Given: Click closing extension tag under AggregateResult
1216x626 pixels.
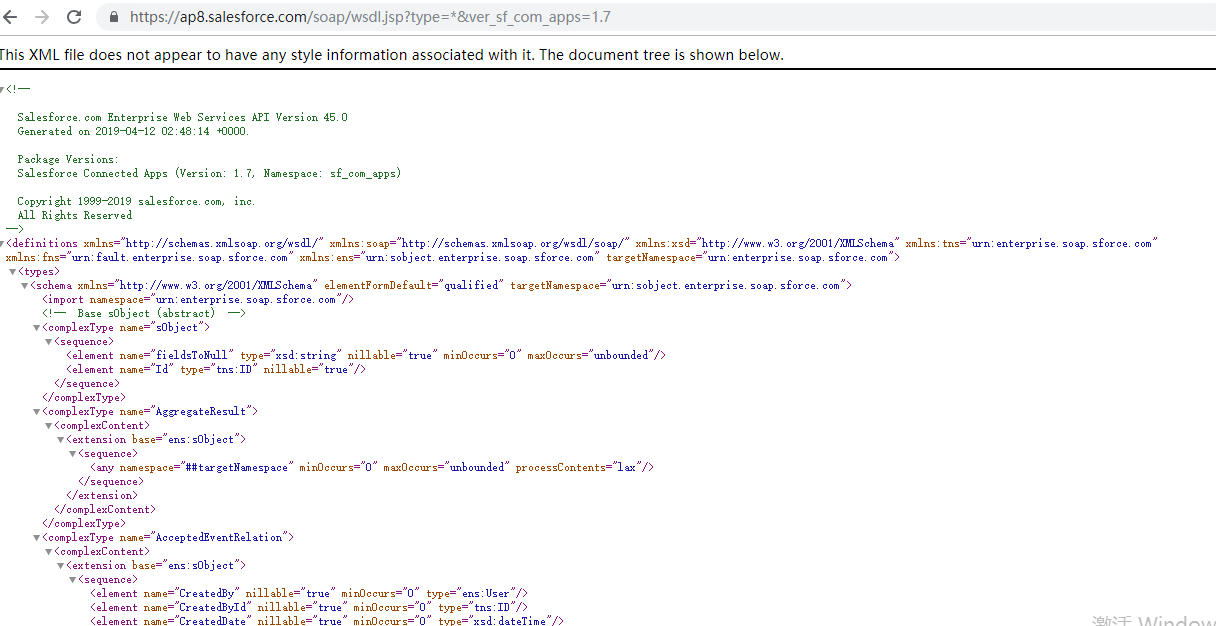Looking at the screenshot, I should (102, 495).
